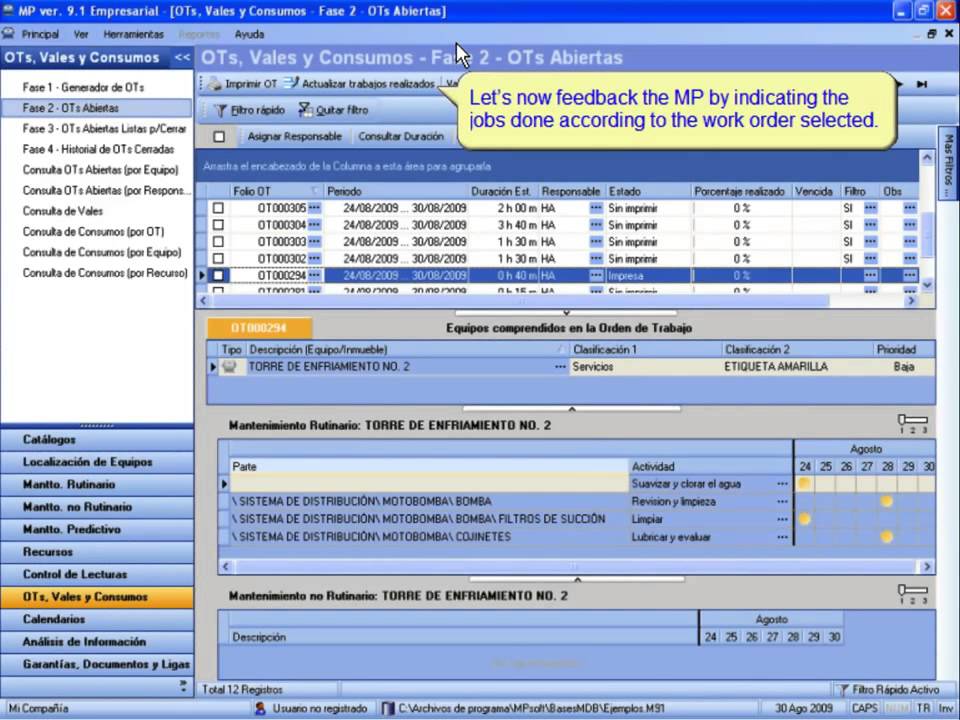
Task: Click database path book icon in status bar
Action: (x=388, y=708)
